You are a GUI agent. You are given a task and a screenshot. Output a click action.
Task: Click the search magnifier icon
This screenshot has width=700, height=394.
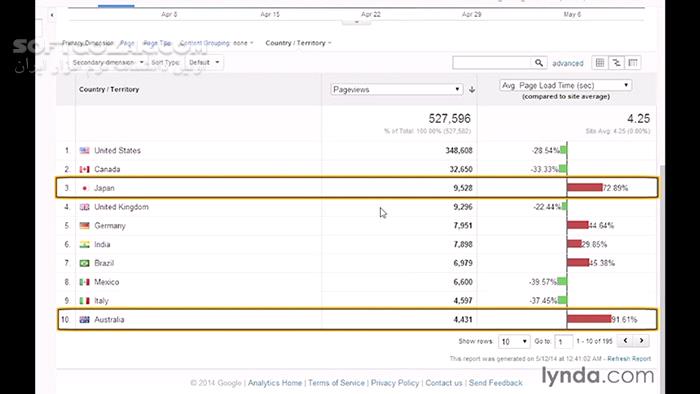539,63
